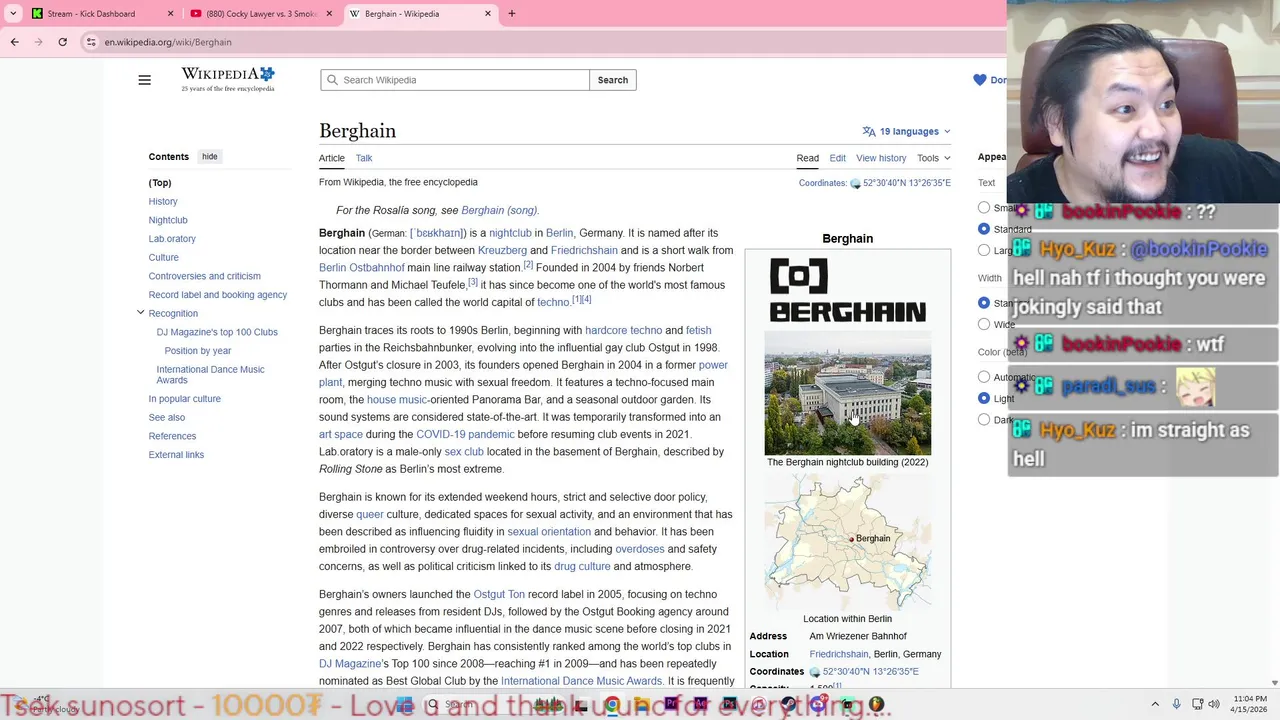Follow the Berlin Ostbahnhof link
This screenshot has width=1280, height=720.
362,268
